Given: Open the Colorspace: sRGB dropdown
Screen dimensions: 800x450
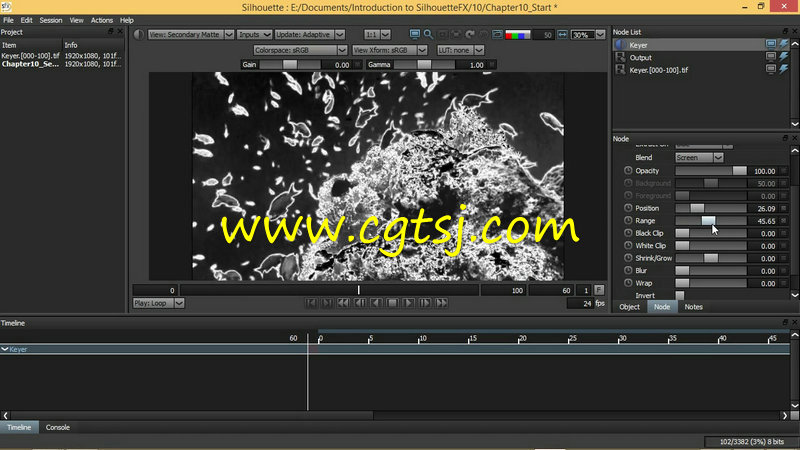Looking at the screenshot, I should coord(301,50).
